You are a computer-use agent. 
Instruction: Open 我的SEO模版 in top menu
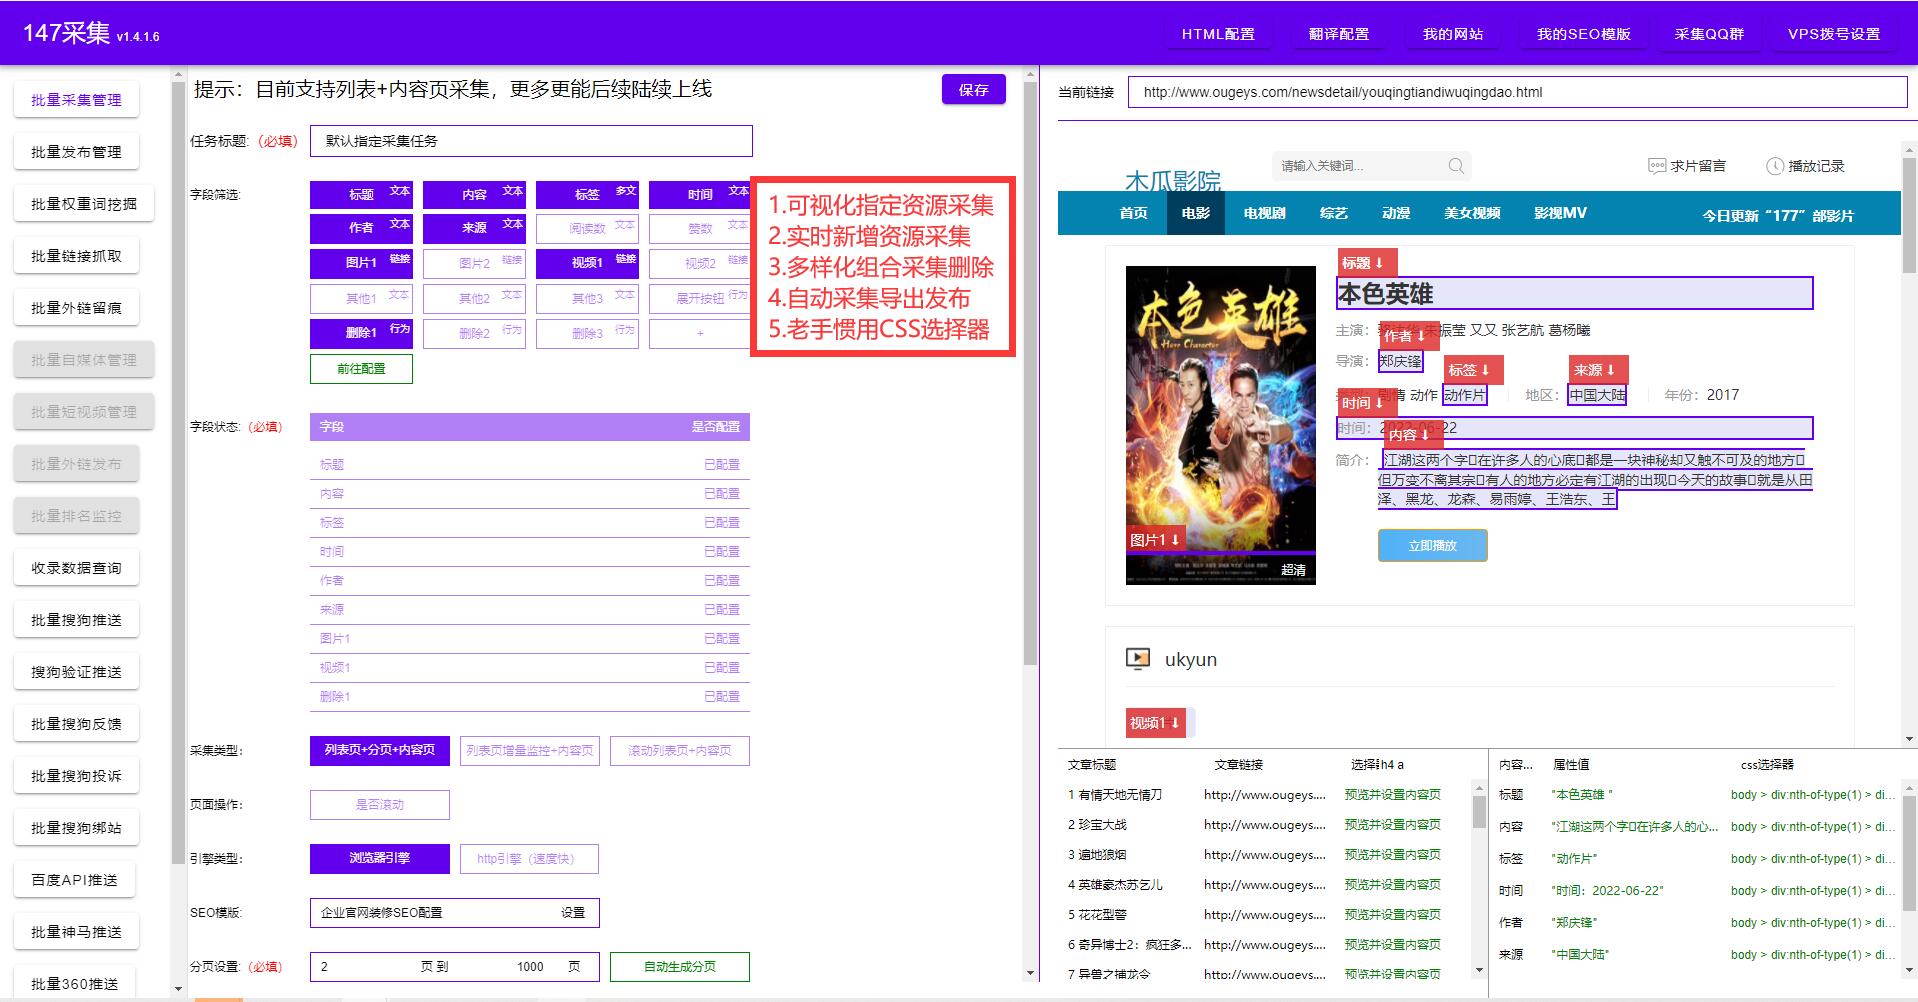tap(1584, 34)
